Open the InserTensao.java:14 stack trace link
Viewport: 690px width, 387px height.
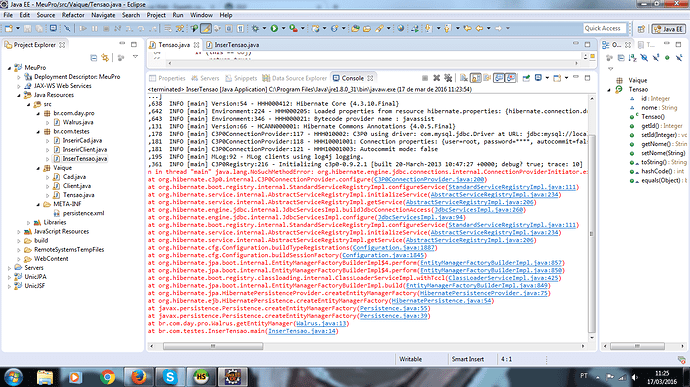[x=302, y=331]
